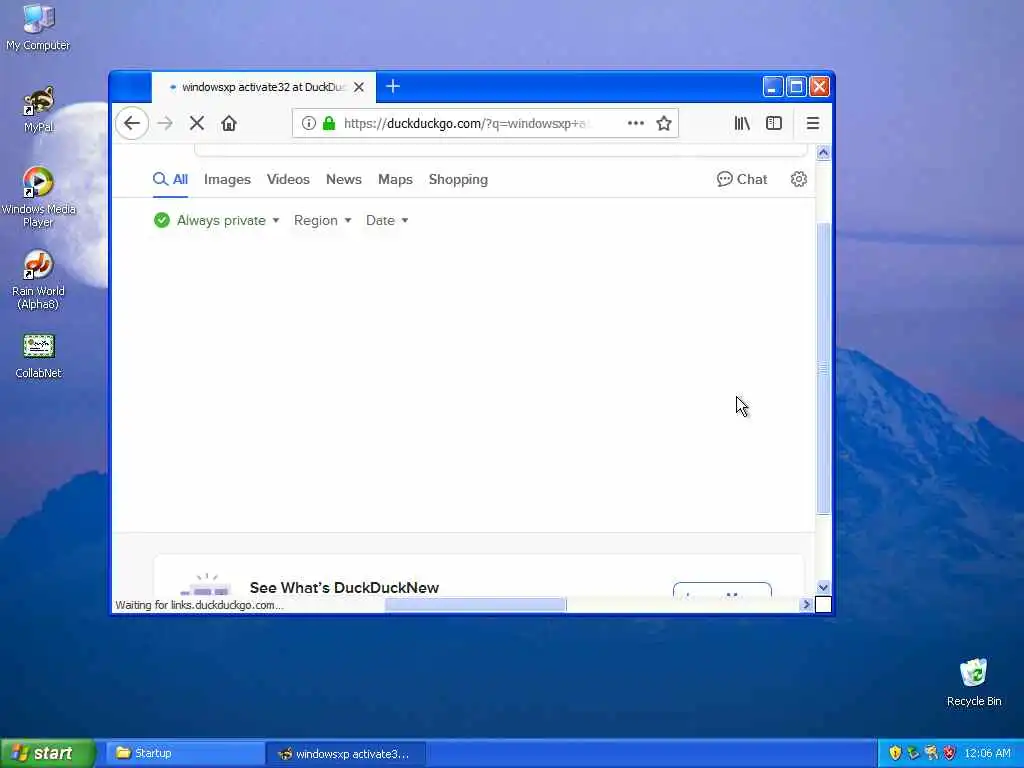Switch to Videos results tab
The image size is (1024, 768).
click(288, 179)
